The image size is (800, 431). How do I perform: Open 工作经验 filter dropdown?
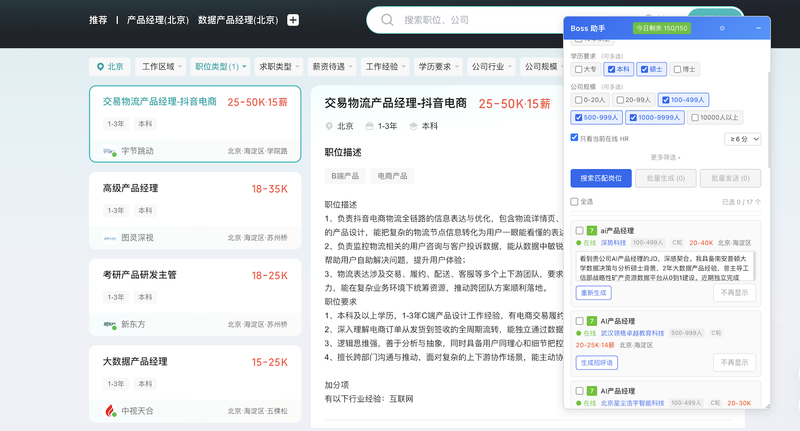click(385, 66)
